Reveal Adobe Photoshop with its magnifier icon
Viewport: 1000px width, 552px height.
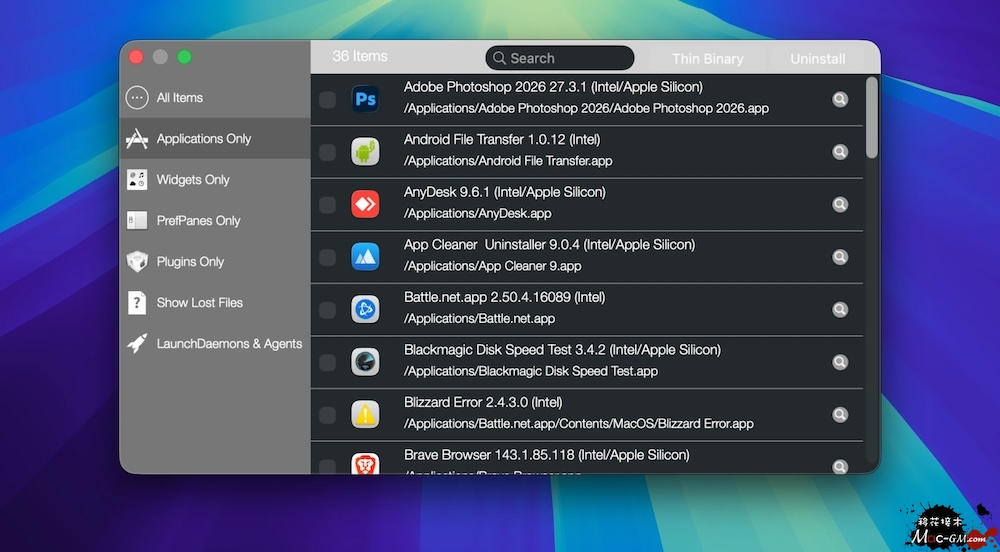point(840,99)
